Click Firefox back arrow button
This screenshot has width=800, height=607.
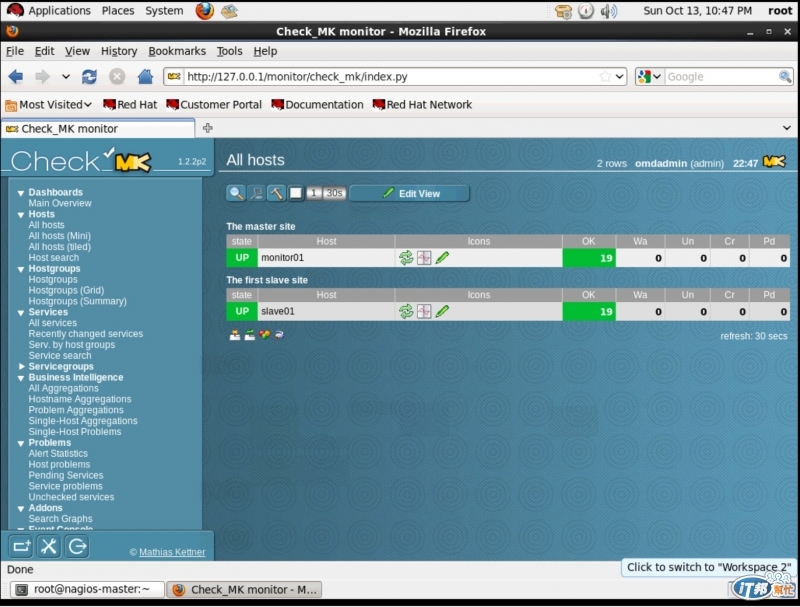point(16,77)
